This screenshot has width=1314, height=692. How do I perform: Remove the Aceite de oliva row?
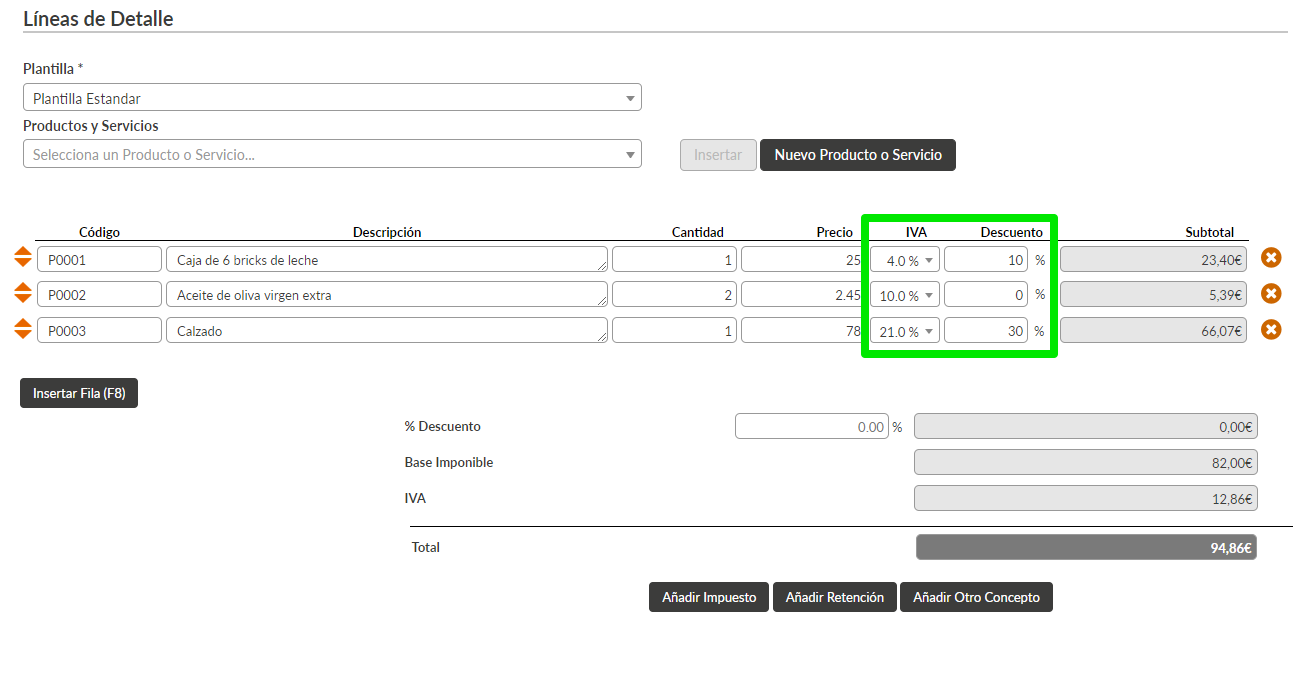1271,294
